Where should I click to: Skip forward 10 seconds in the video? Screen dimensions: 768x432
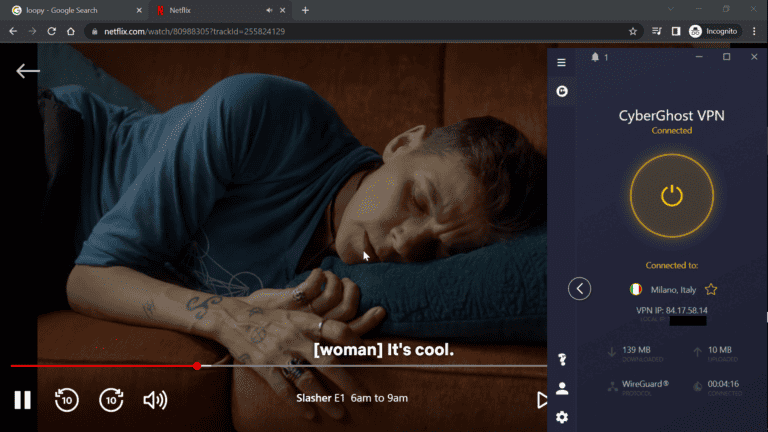tap(111, 400)
